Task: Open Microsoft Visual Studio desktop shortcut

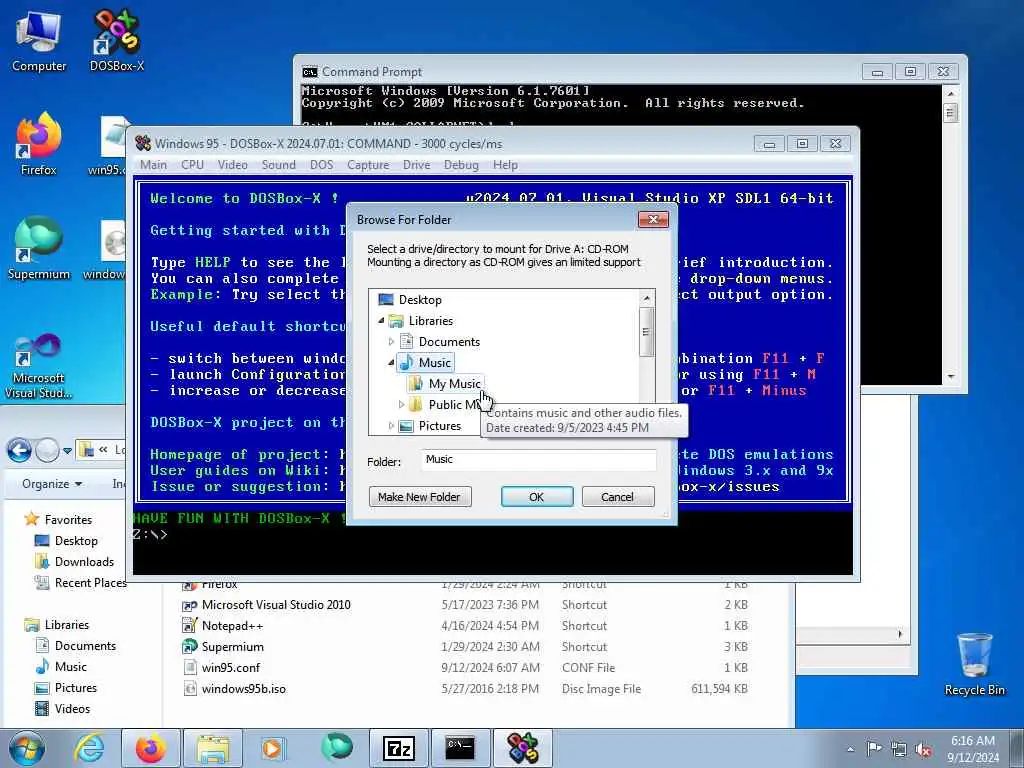Action: (39, 366)
